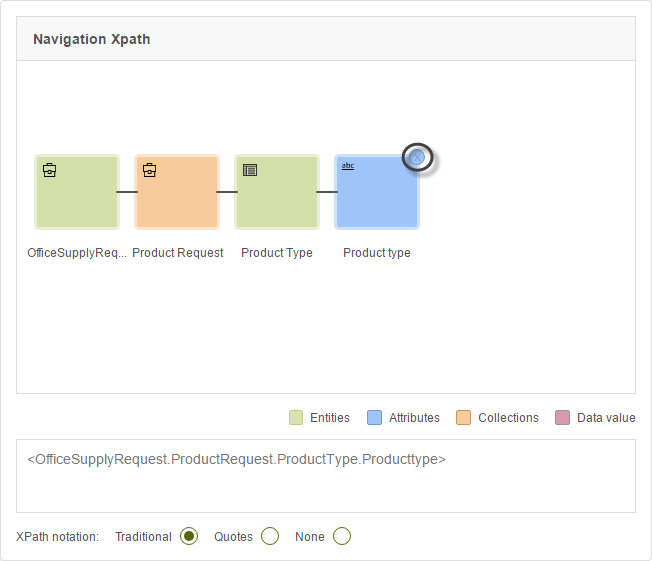
Task: Click the Navigation Xpath panel header
Action: pyautogui.click(x=325, y=40)
